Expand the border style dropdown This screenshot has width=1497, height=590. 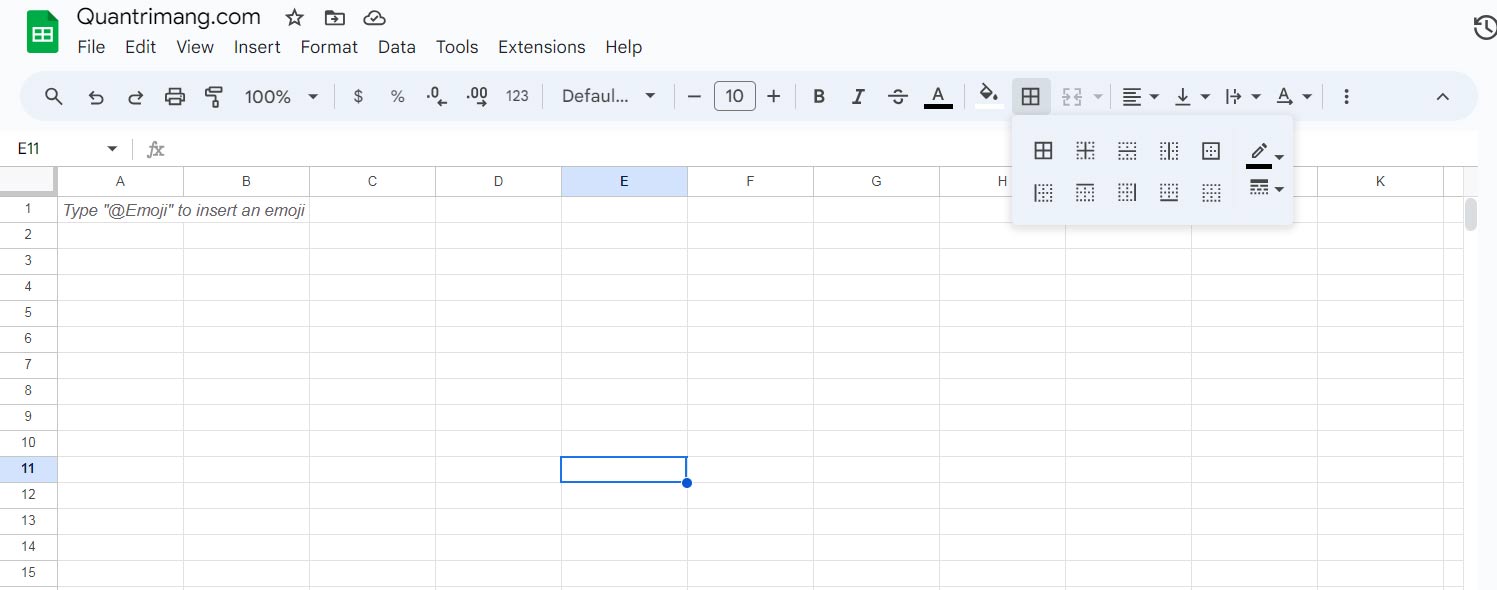(x=1266, y=190)
